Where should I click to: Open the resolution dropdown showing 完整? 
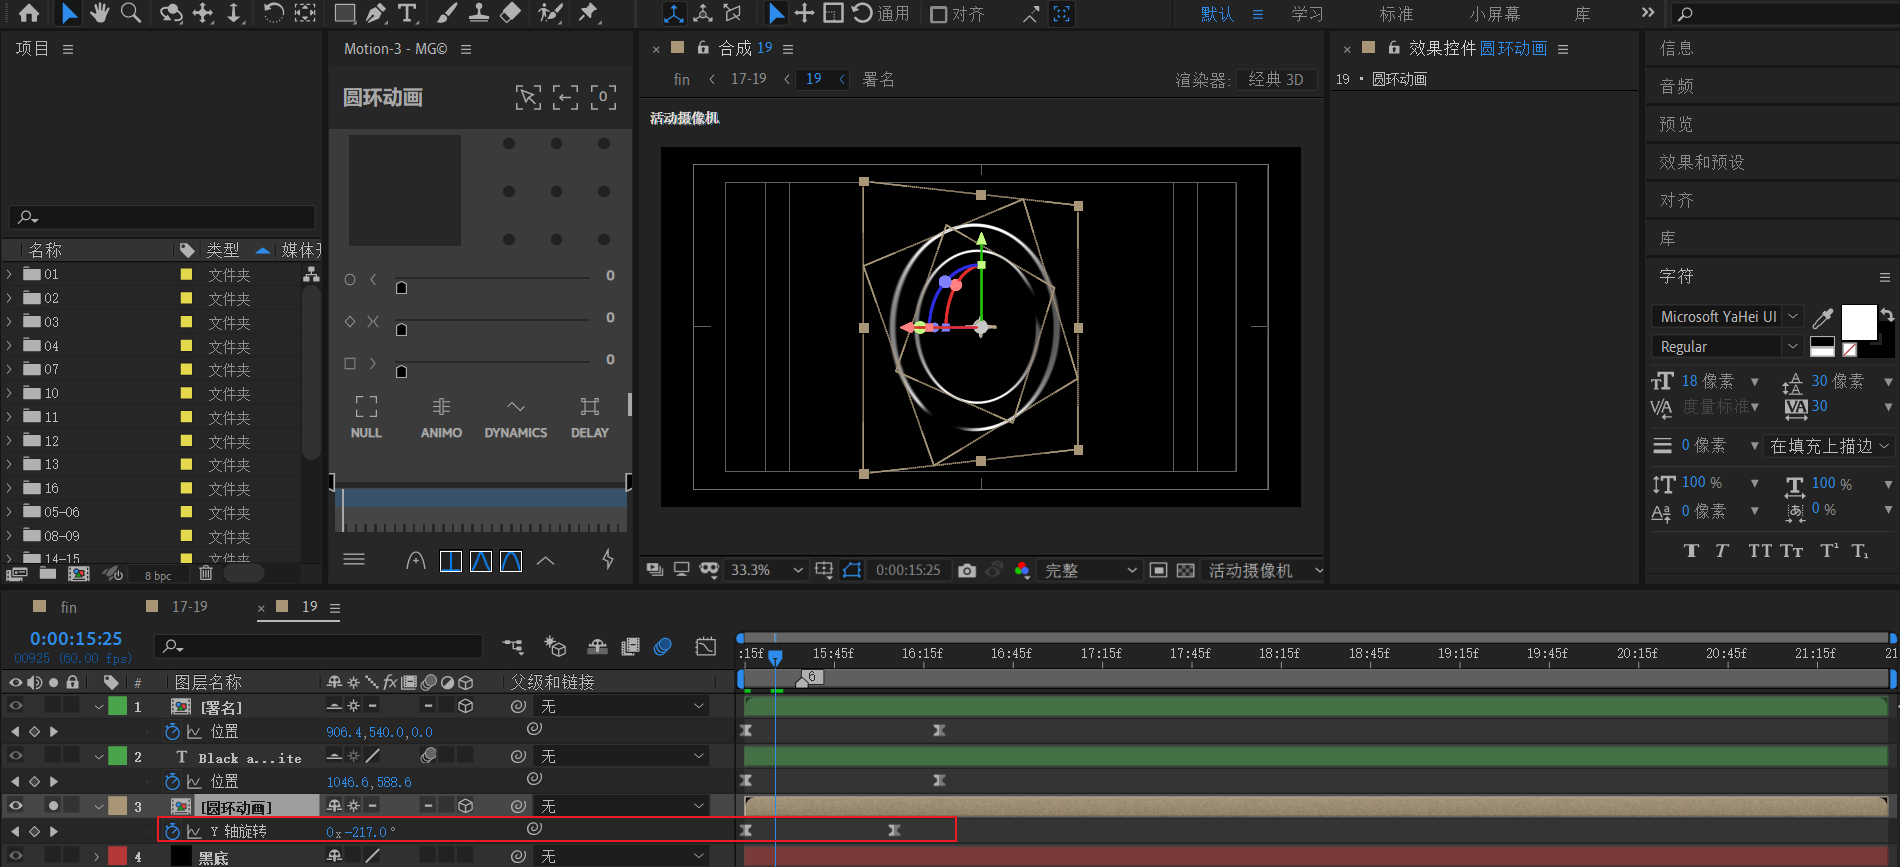coord(1091,570)
